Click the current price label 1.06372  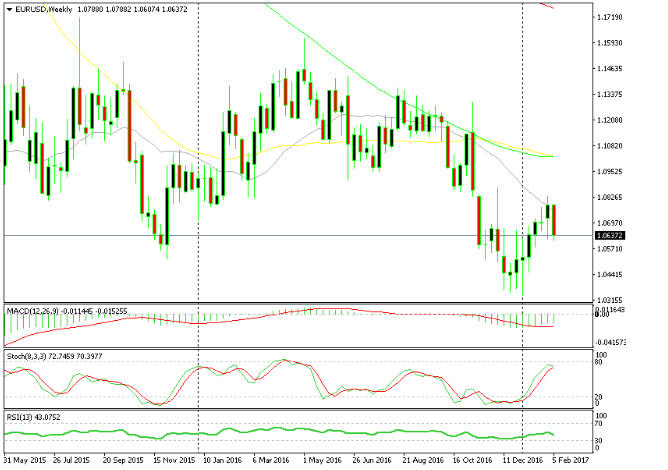click(x=610, y=236)
